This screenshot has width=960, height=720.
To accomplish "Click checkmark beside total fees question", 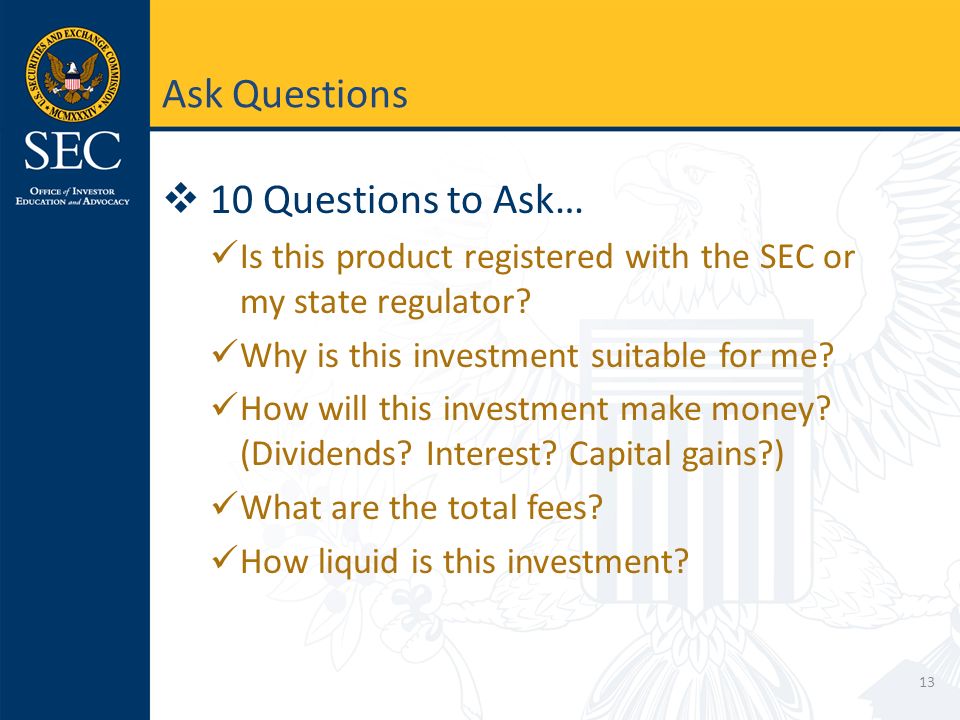I will [224, 503].
